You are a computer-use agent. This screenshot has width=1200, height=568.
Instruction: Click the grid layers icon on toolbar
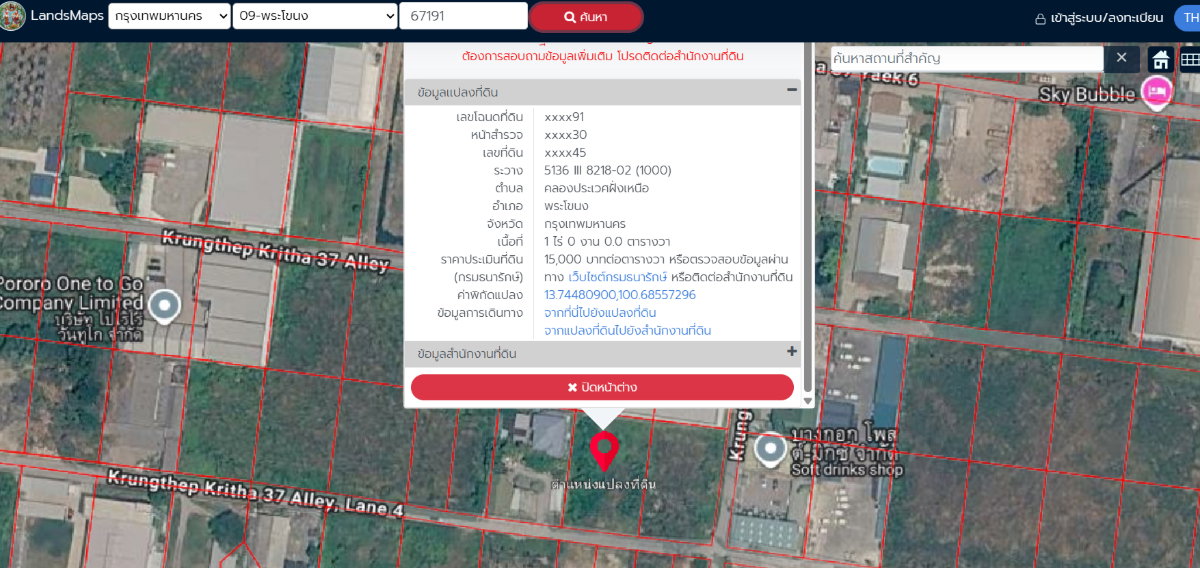[x=1188, y=59]
